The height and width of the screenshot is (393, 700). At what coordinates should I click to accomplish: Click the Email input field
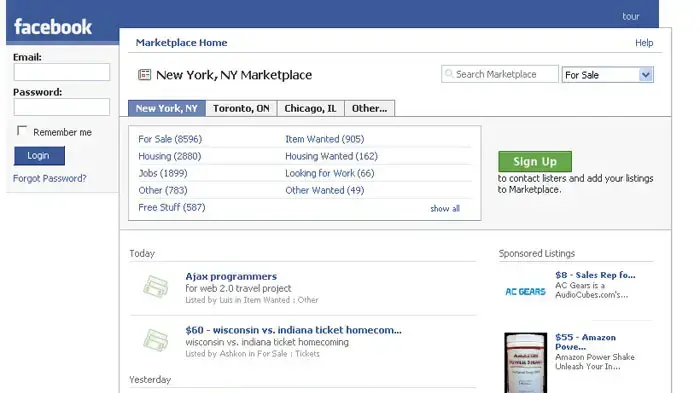(62, 72)
